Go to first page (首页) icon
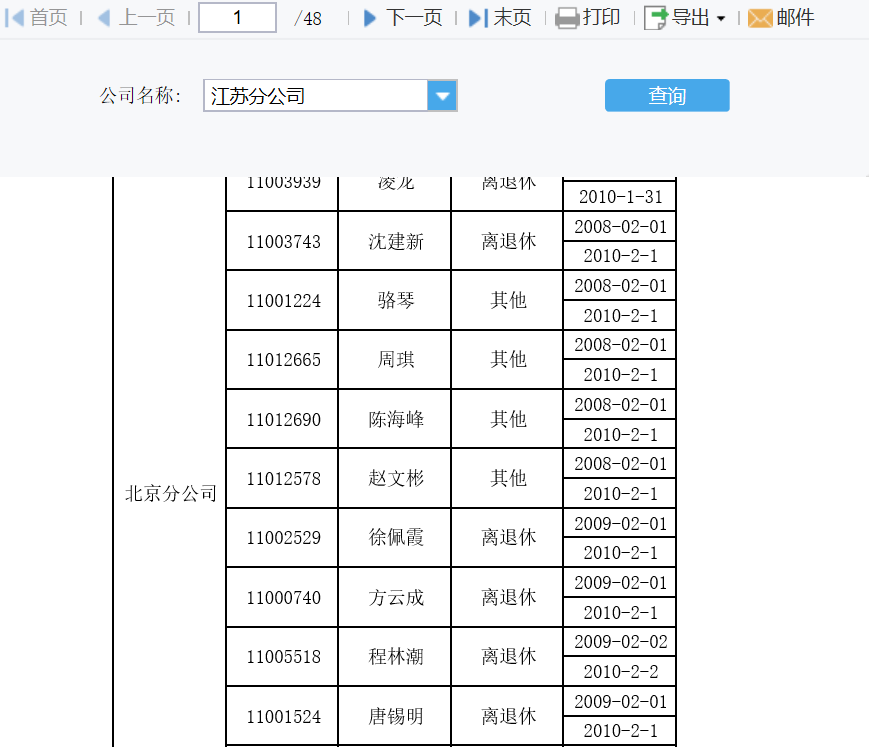Image resolution: width=869 pixels, height=747 pixels. click(x=14, y=18)
